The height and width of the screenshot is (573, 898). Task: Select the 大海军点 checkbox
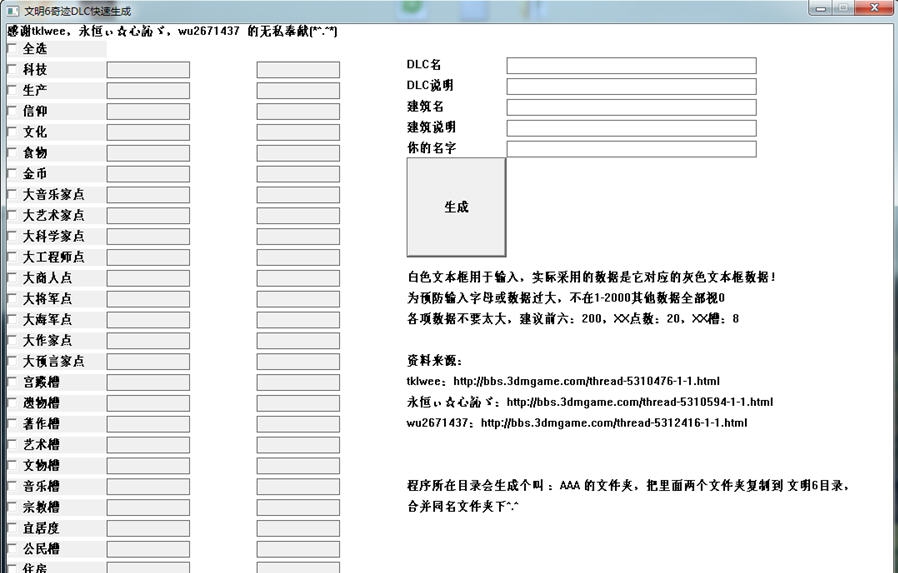pos(12,319)
